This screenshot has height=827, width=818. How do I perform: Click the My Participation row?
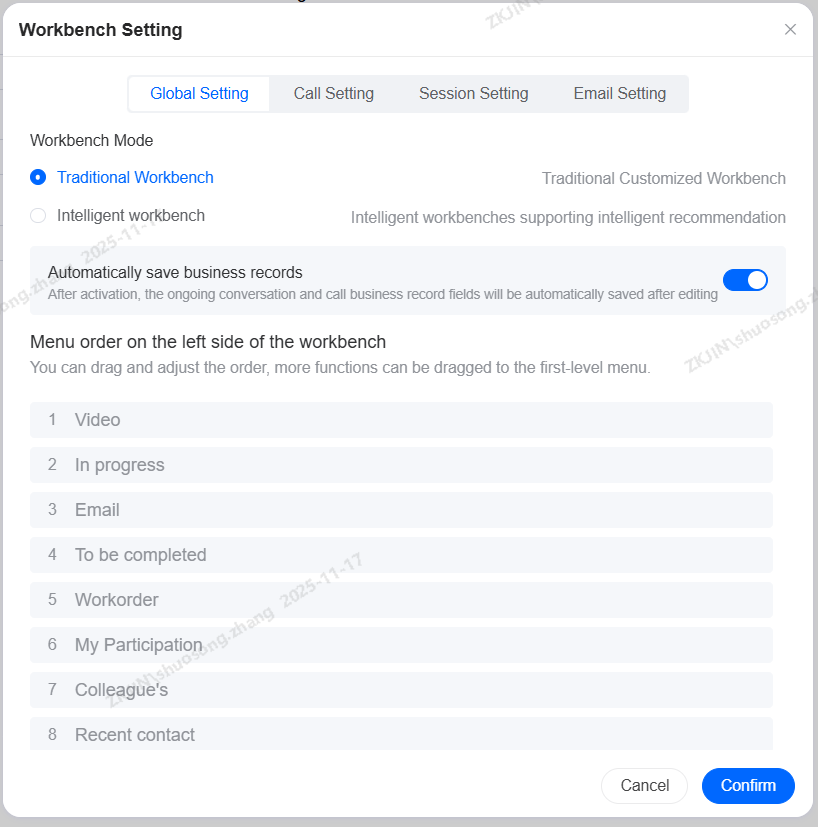click(x=401, y=645)
